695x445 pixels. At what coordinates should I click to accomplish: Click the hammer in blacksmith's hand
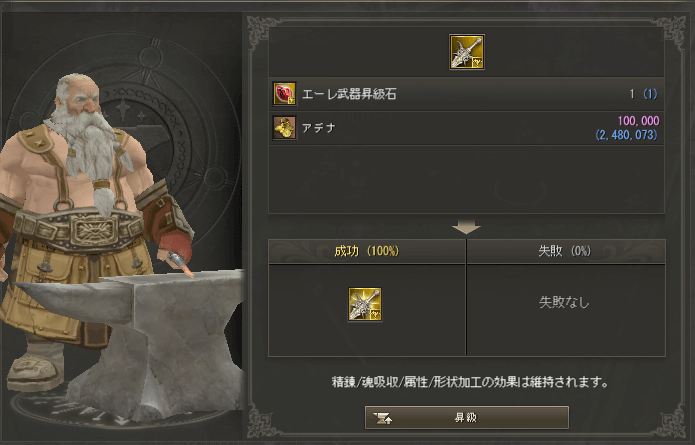(181, 263)
